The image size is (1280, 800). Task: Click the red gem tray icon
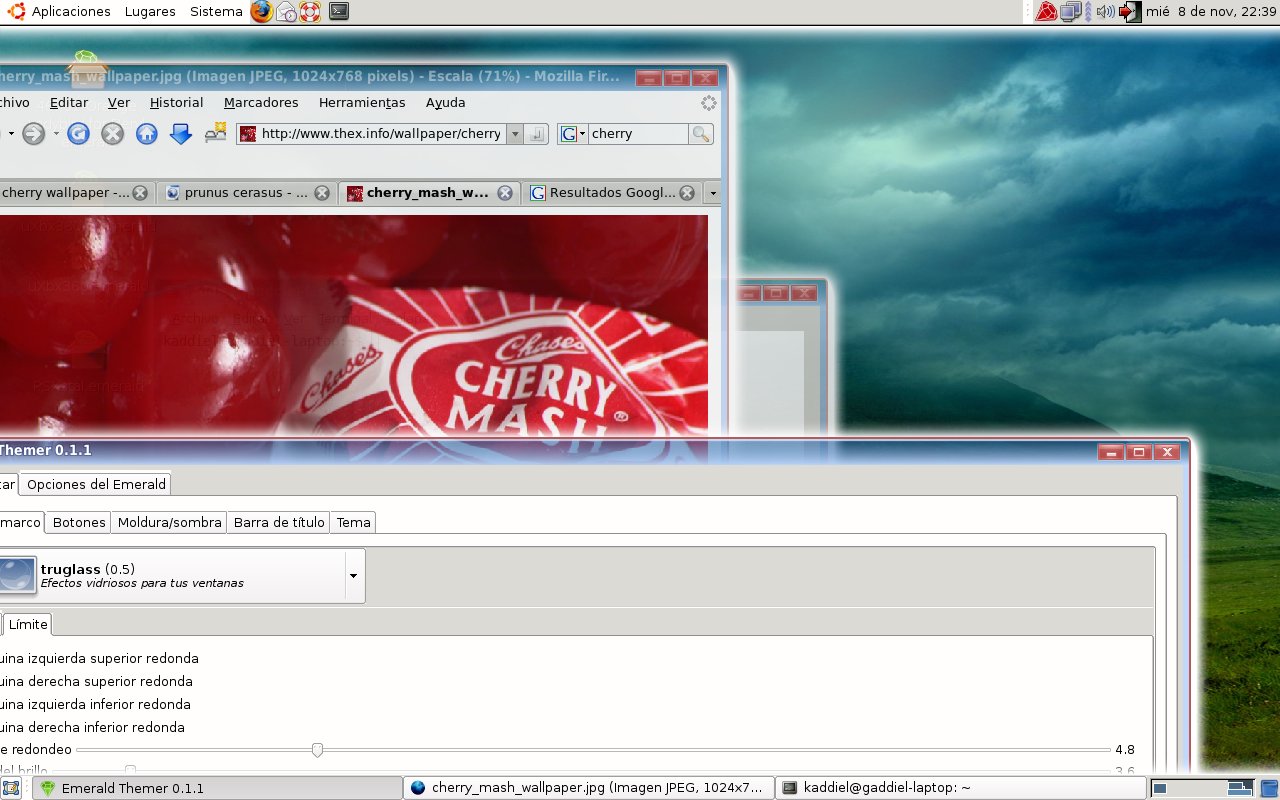(x=1046, y=12)
